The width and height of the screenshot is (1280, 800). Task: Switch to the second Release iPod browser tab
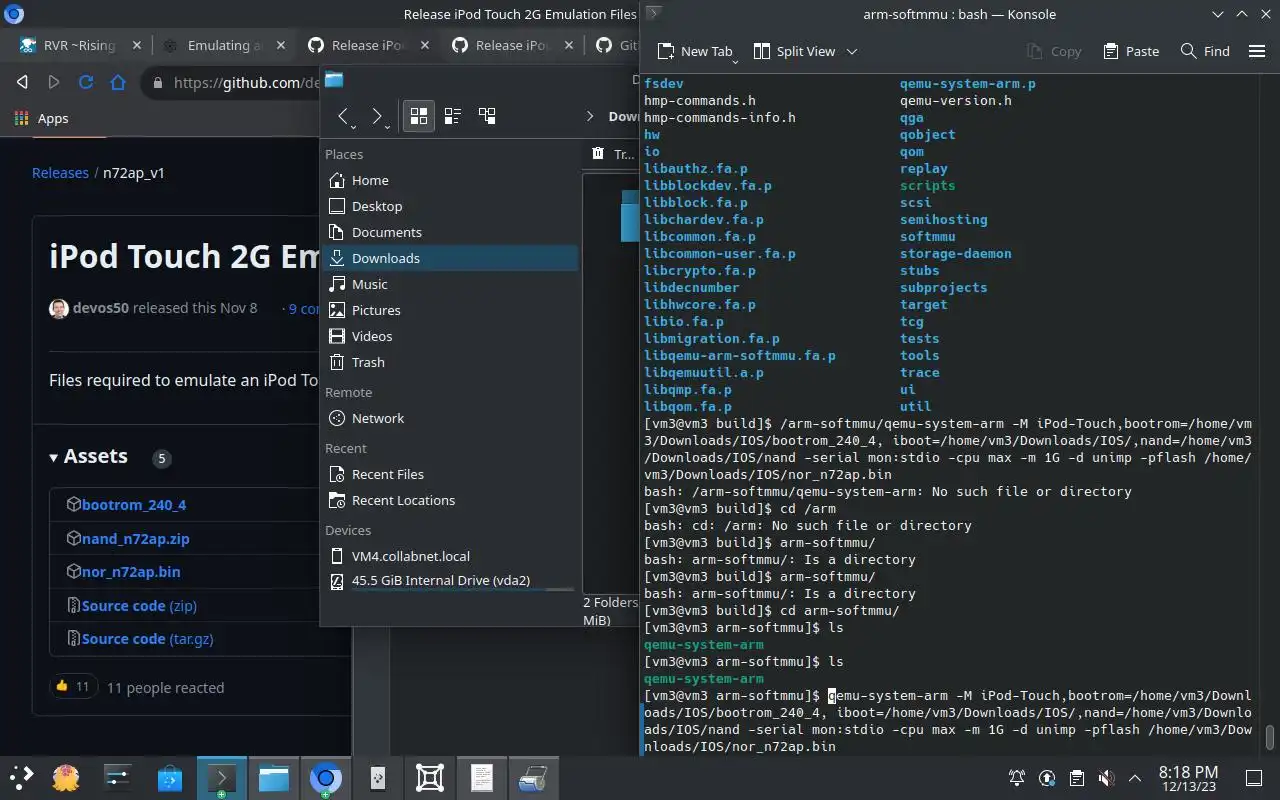(512, 45)
